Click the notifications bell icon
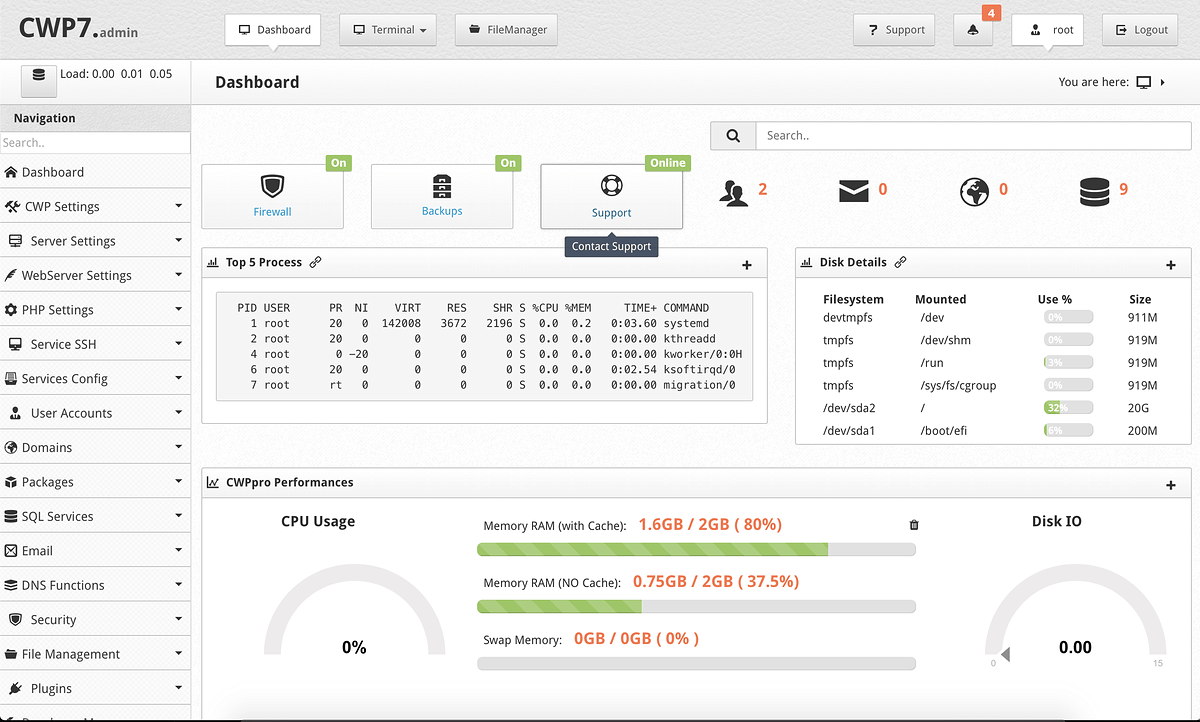Screen dimensions: 1200x722 973,30
